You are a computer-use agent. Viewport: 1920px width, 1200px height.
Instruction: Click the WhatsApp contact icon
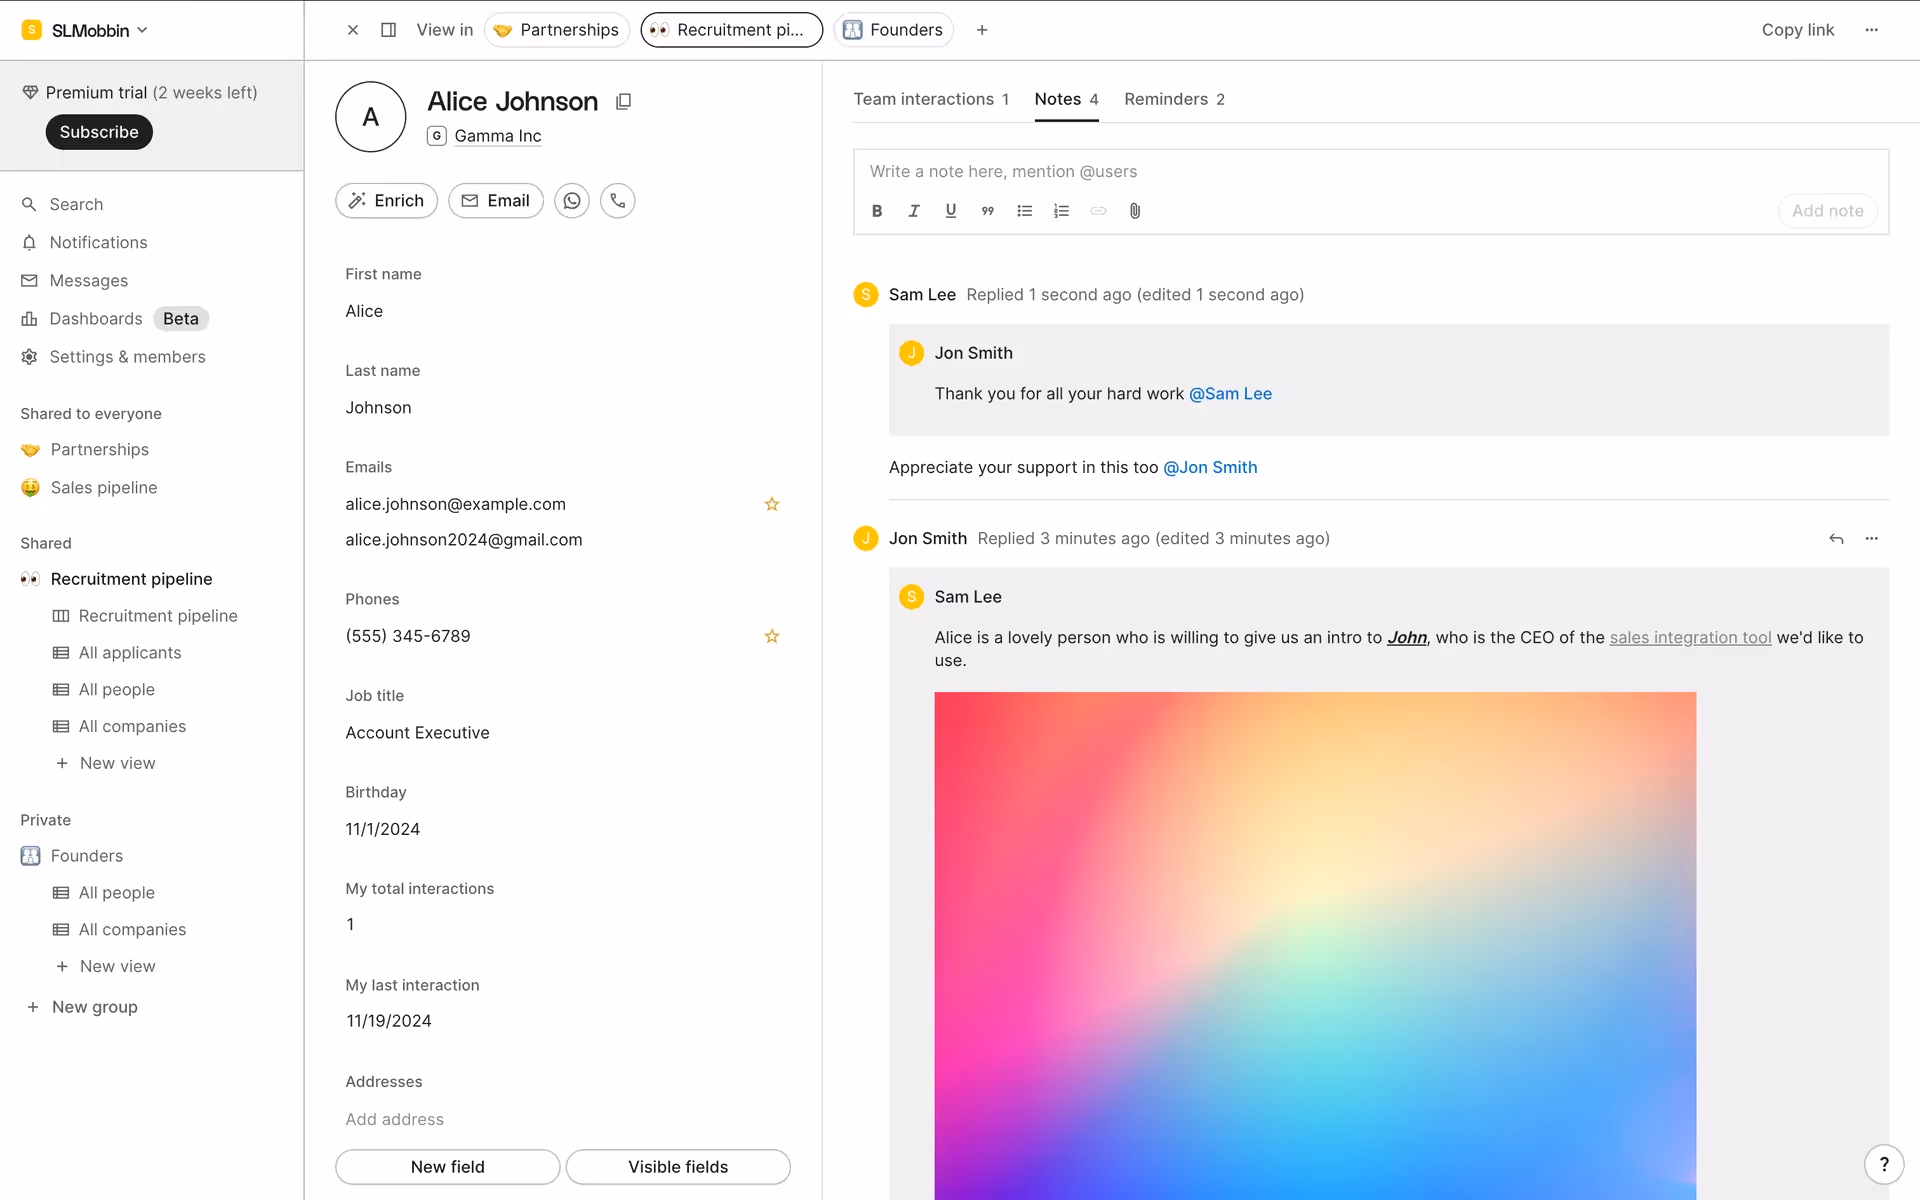tap(572, 201)
